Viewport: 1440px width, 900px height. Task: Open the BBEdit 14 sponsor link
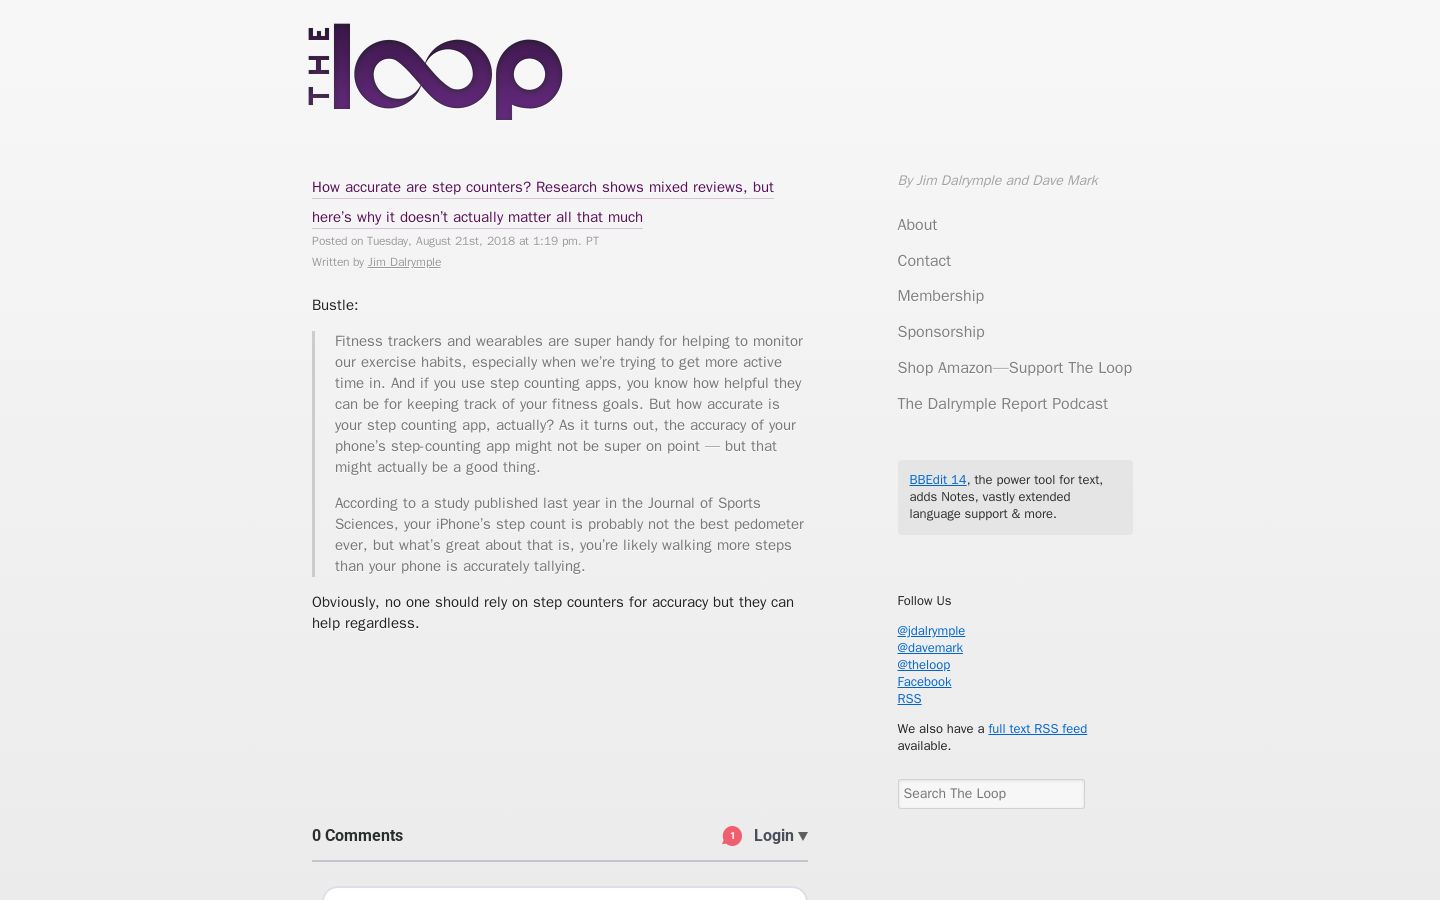937,480
